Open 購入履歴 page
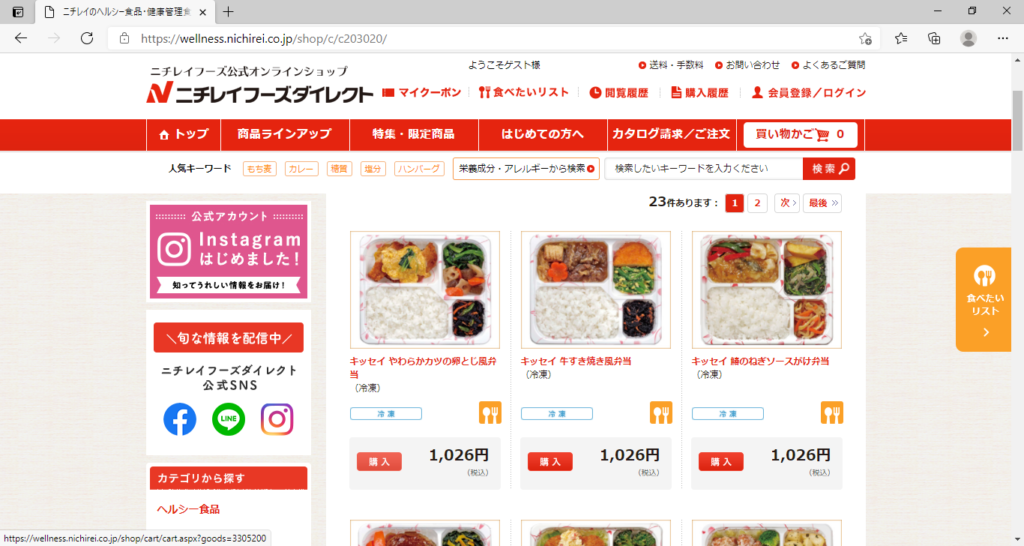This screenshot has width=1024, height=546. 699,93
